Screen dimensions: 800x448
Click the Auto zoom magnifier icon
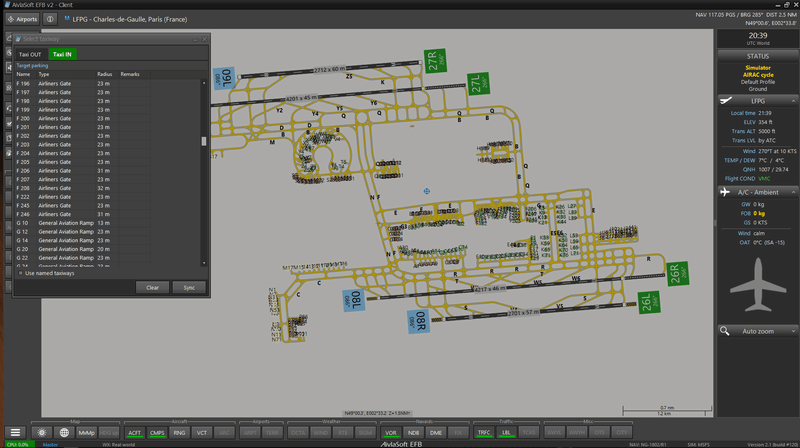(726, 331)
